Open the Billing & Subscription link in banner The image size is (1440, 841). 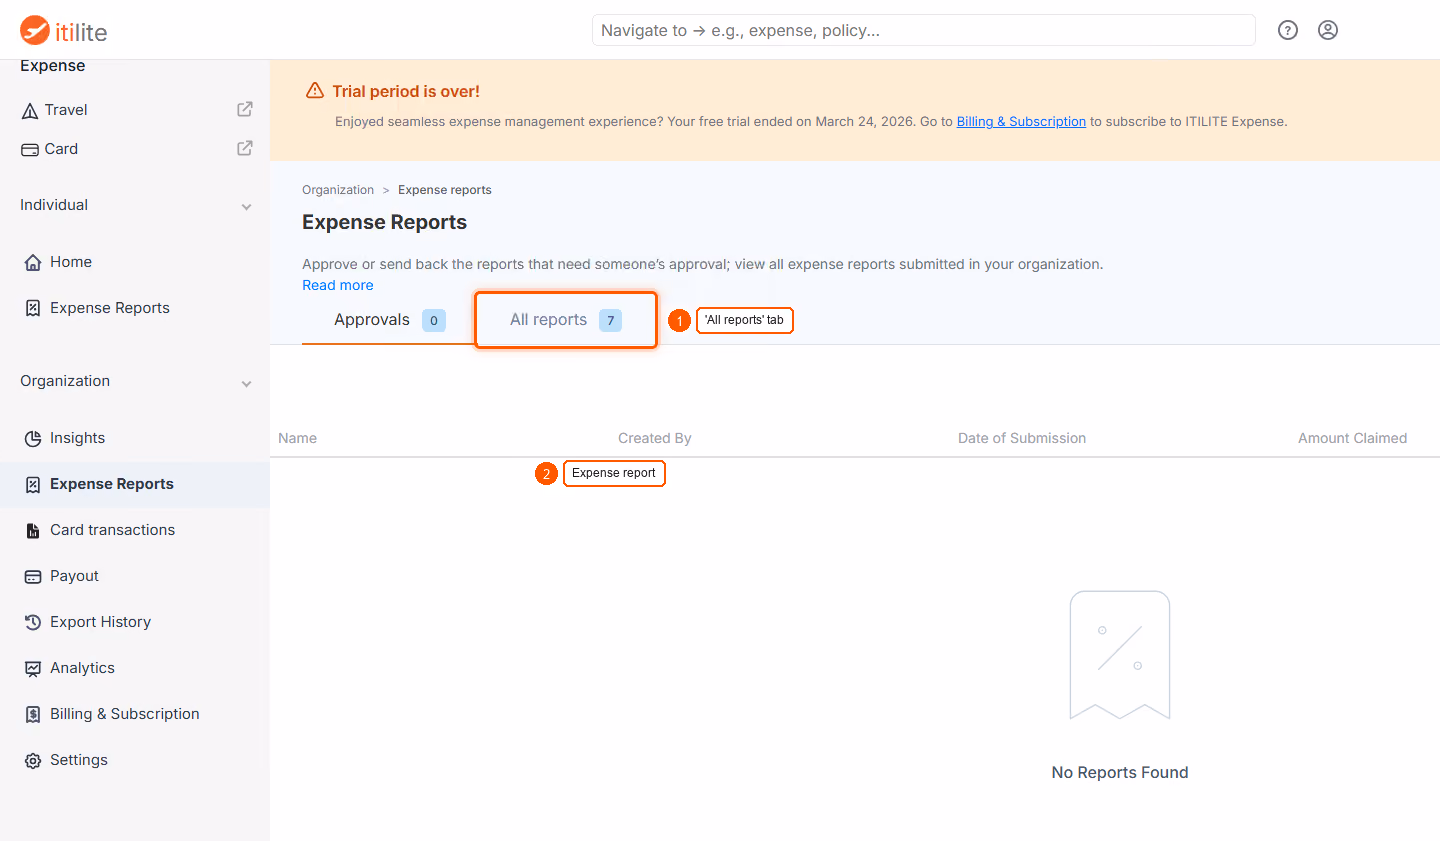click(1021, 122)
